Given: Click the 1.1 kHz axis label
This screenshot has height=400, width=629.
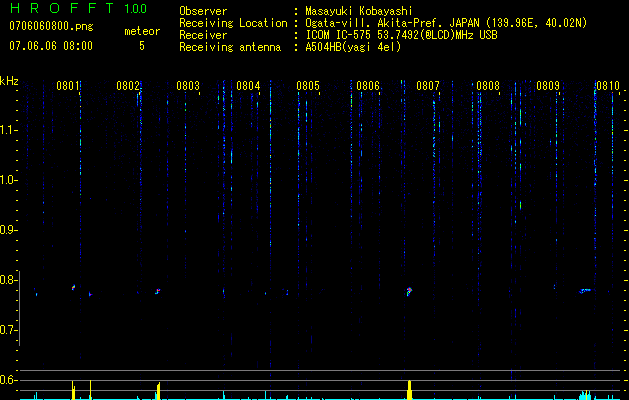Looking at the screenshot, I should [8, 130].
